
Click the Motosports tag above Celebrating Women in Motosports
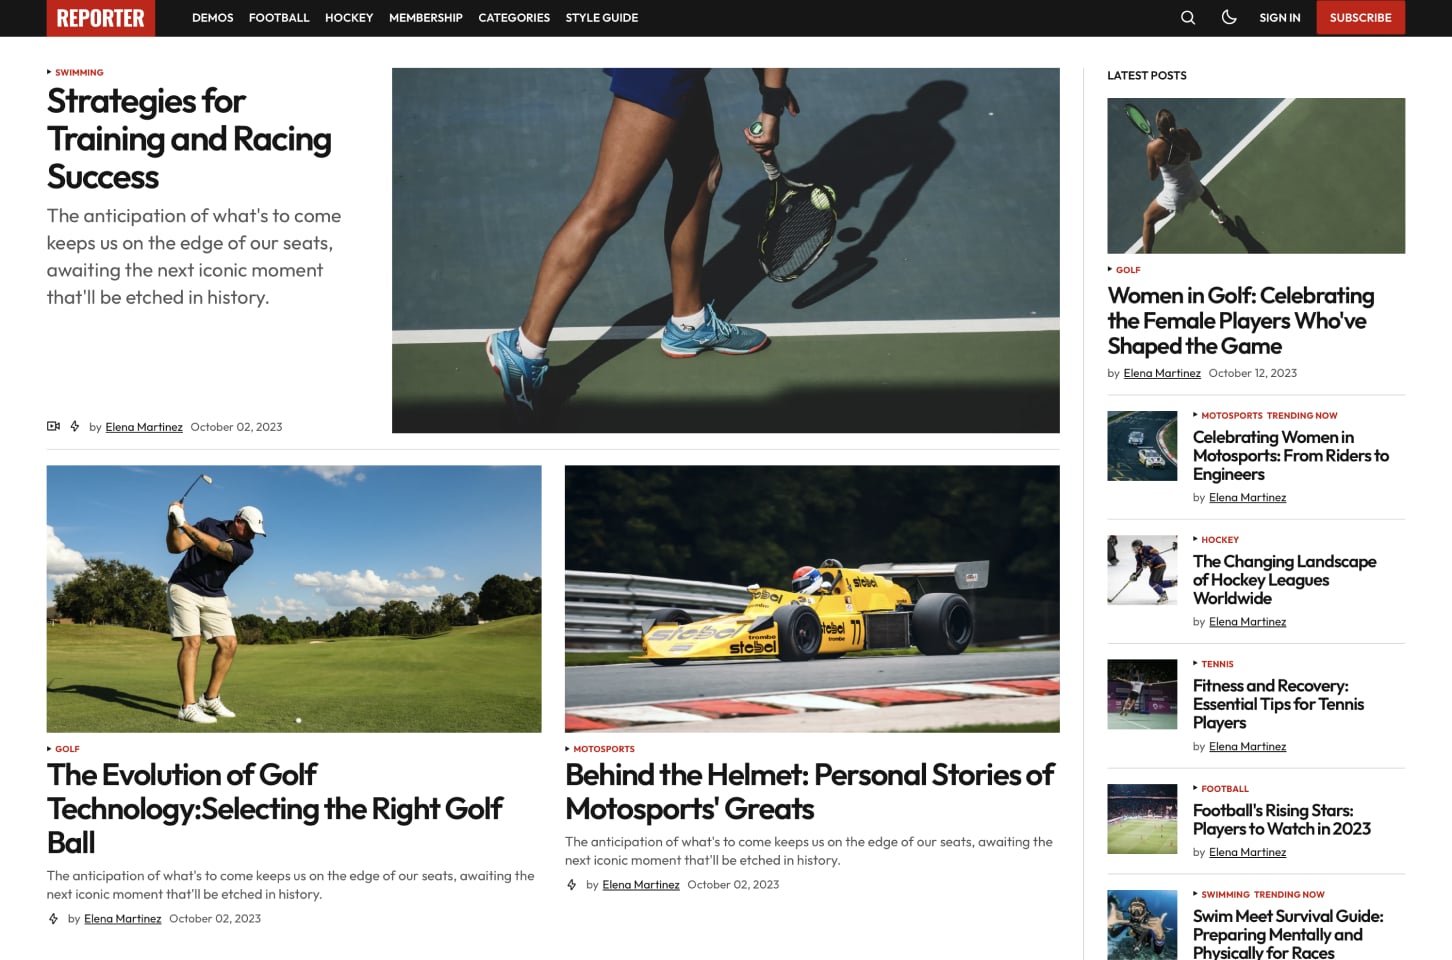pyautogui.click(x=1232, y=415)
